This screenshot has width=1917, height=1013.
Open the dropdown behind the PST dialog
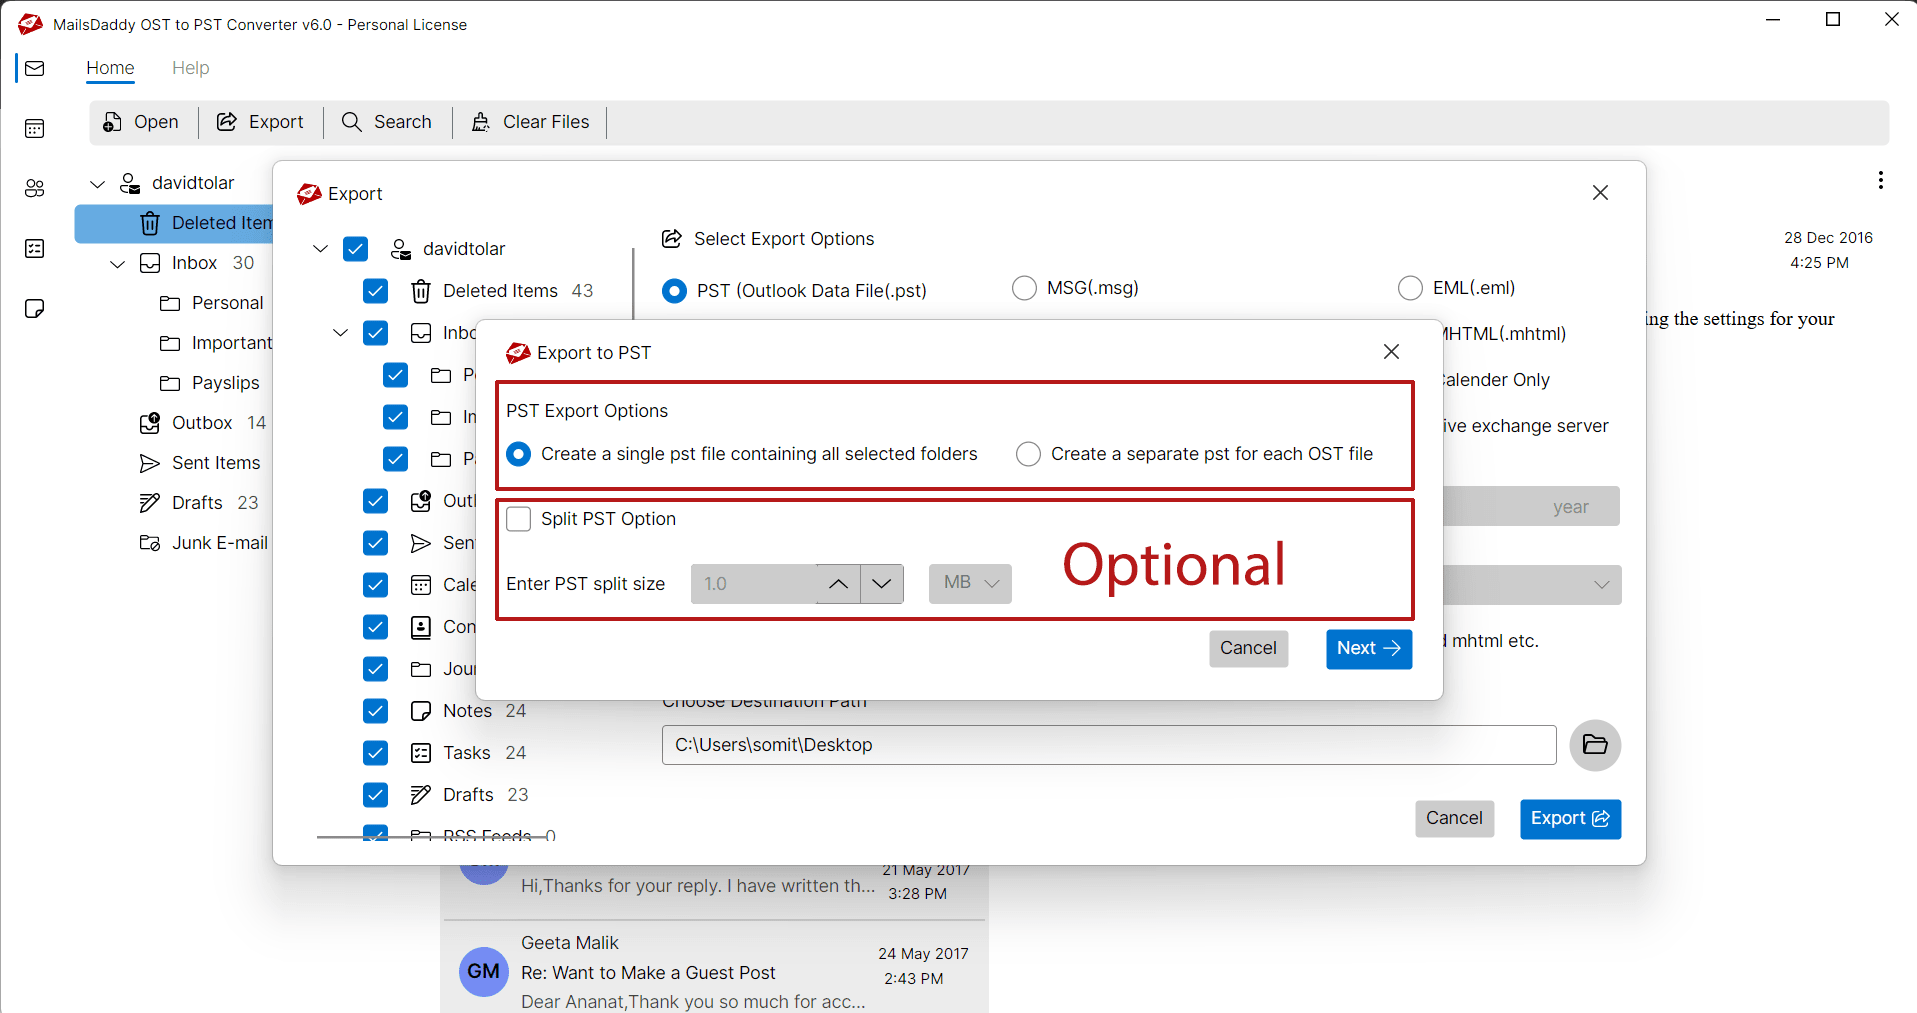coord(1601,585)
